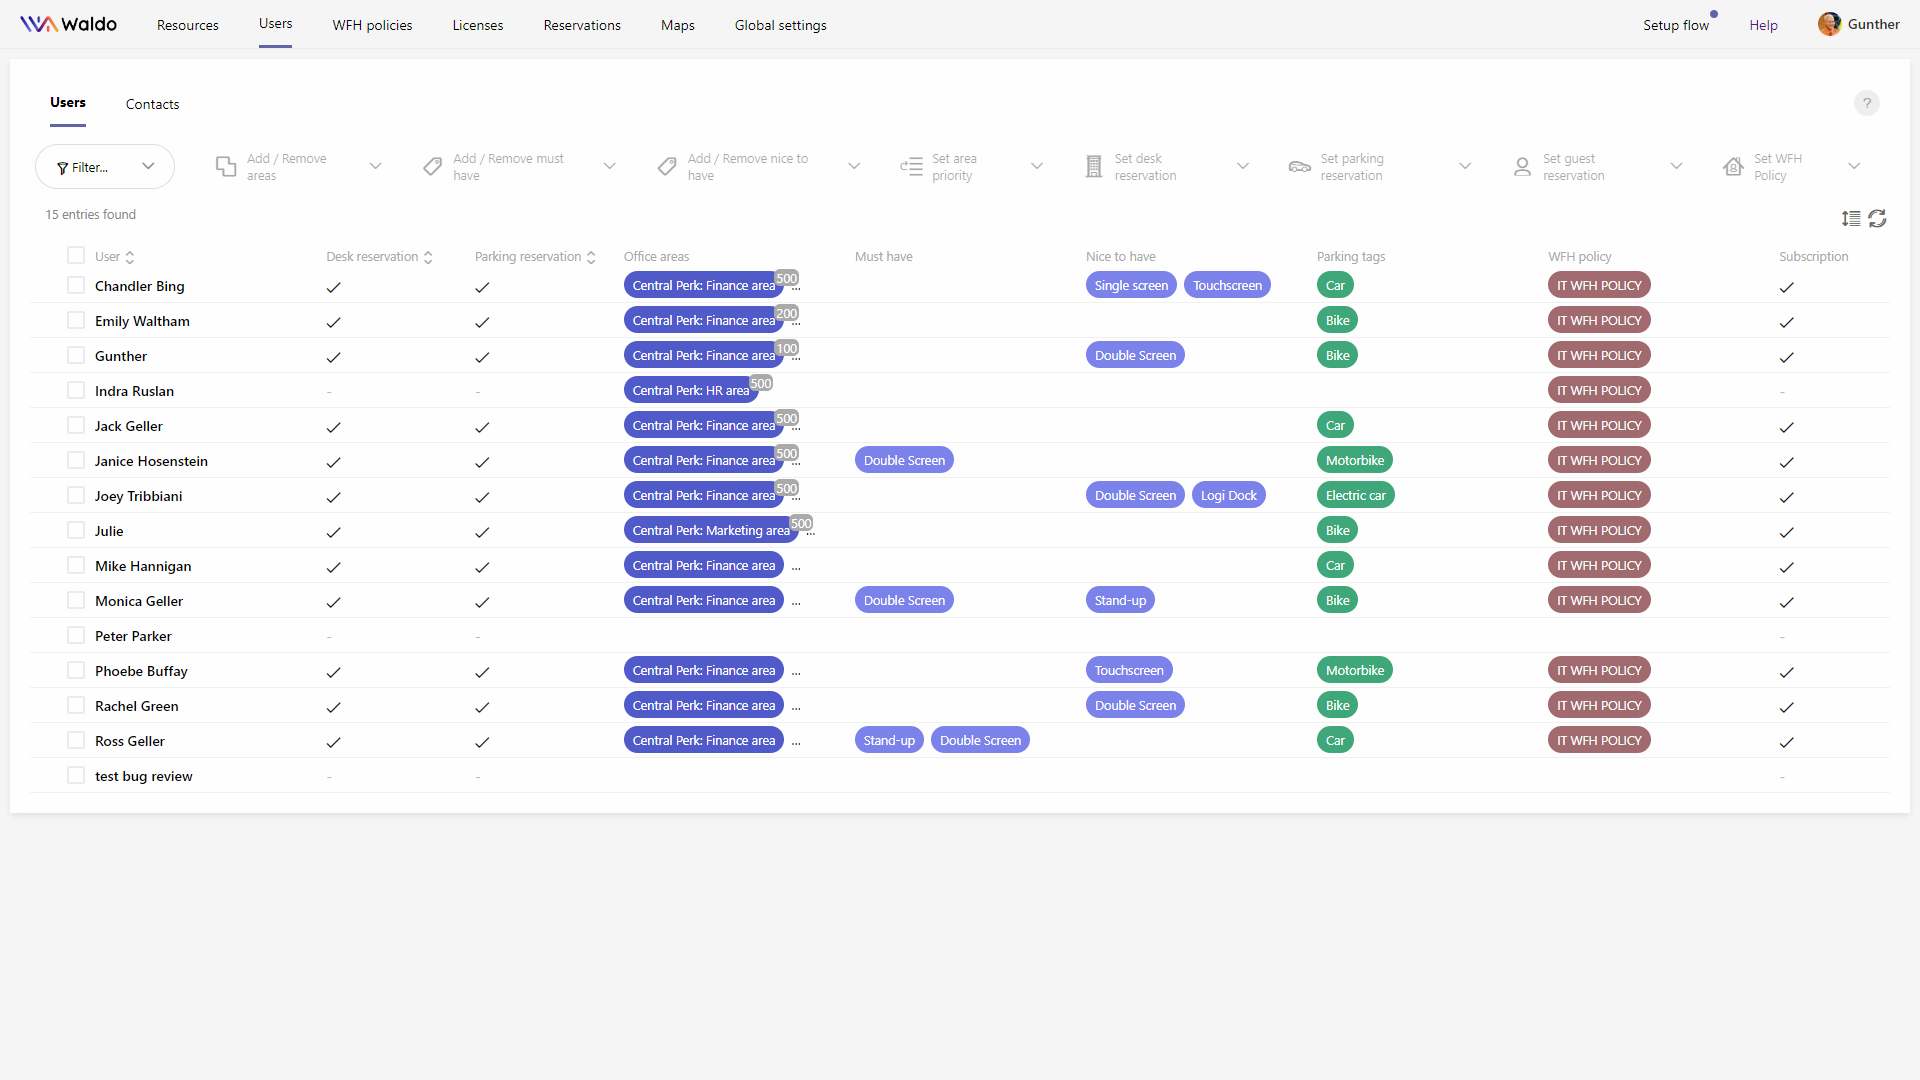Switch to the Contacts tab

pos(152,104)
